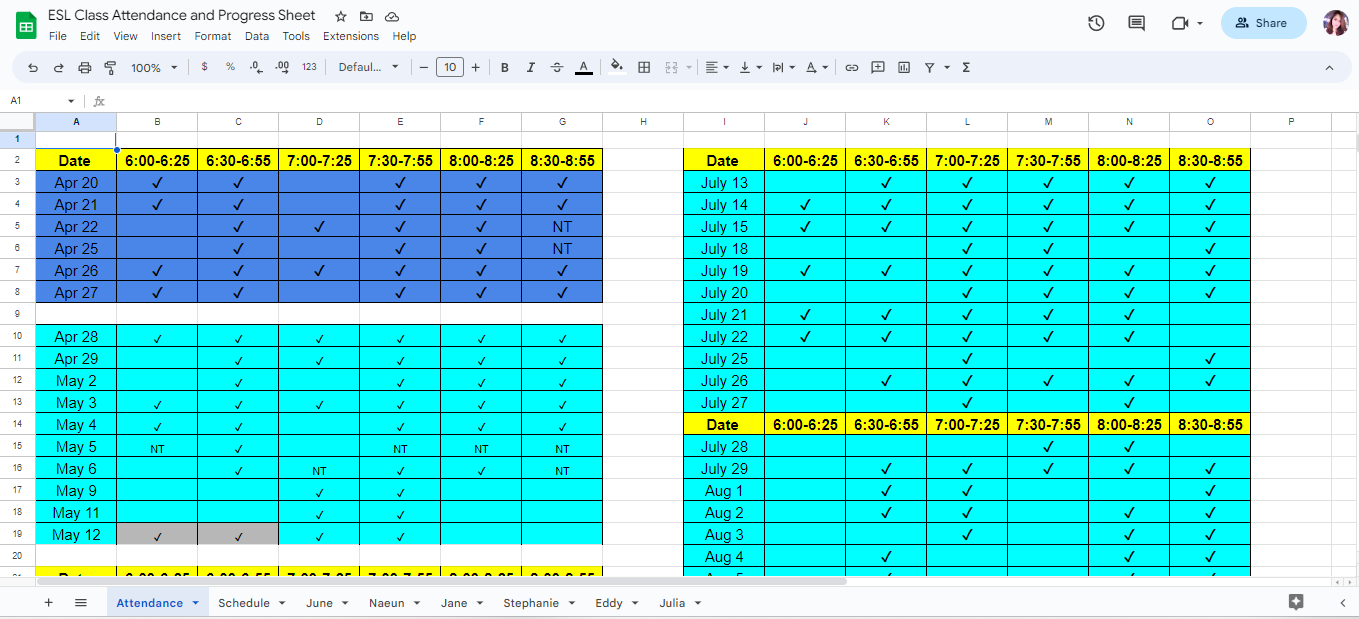Image resolution: width=1359 pixels, height=619 pixels.
Task: Toggle bold formatting
Action: tap(504, 67)
